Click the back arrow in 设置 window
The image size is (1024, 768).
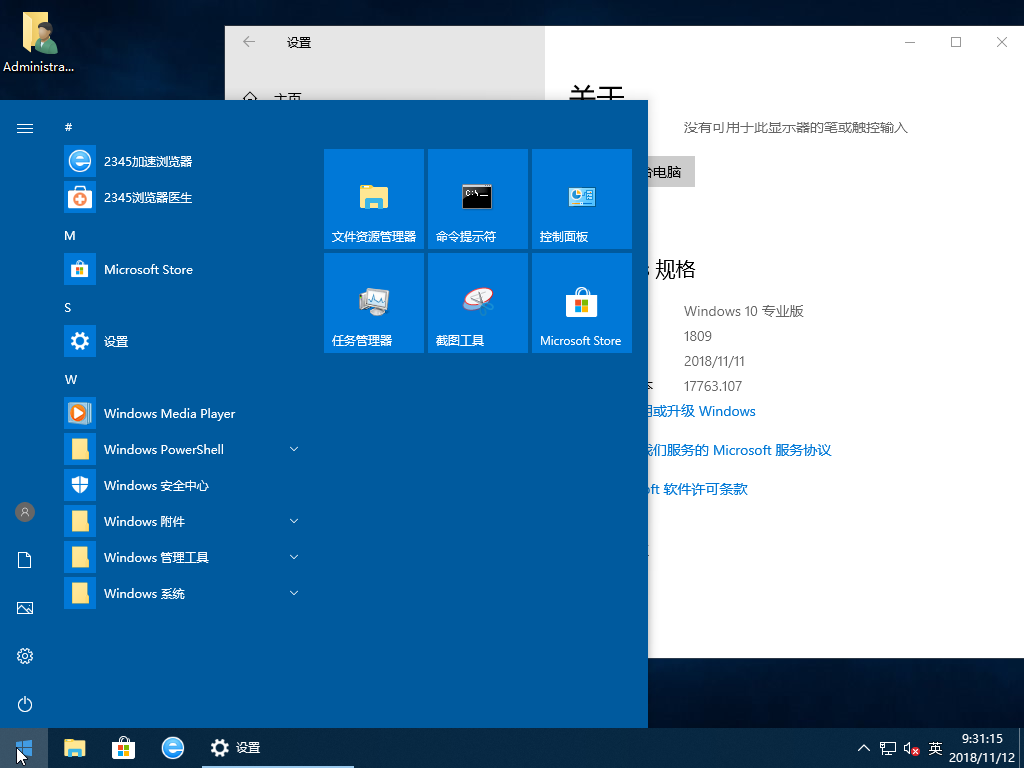pyautogui.click(x=249, y=42)
